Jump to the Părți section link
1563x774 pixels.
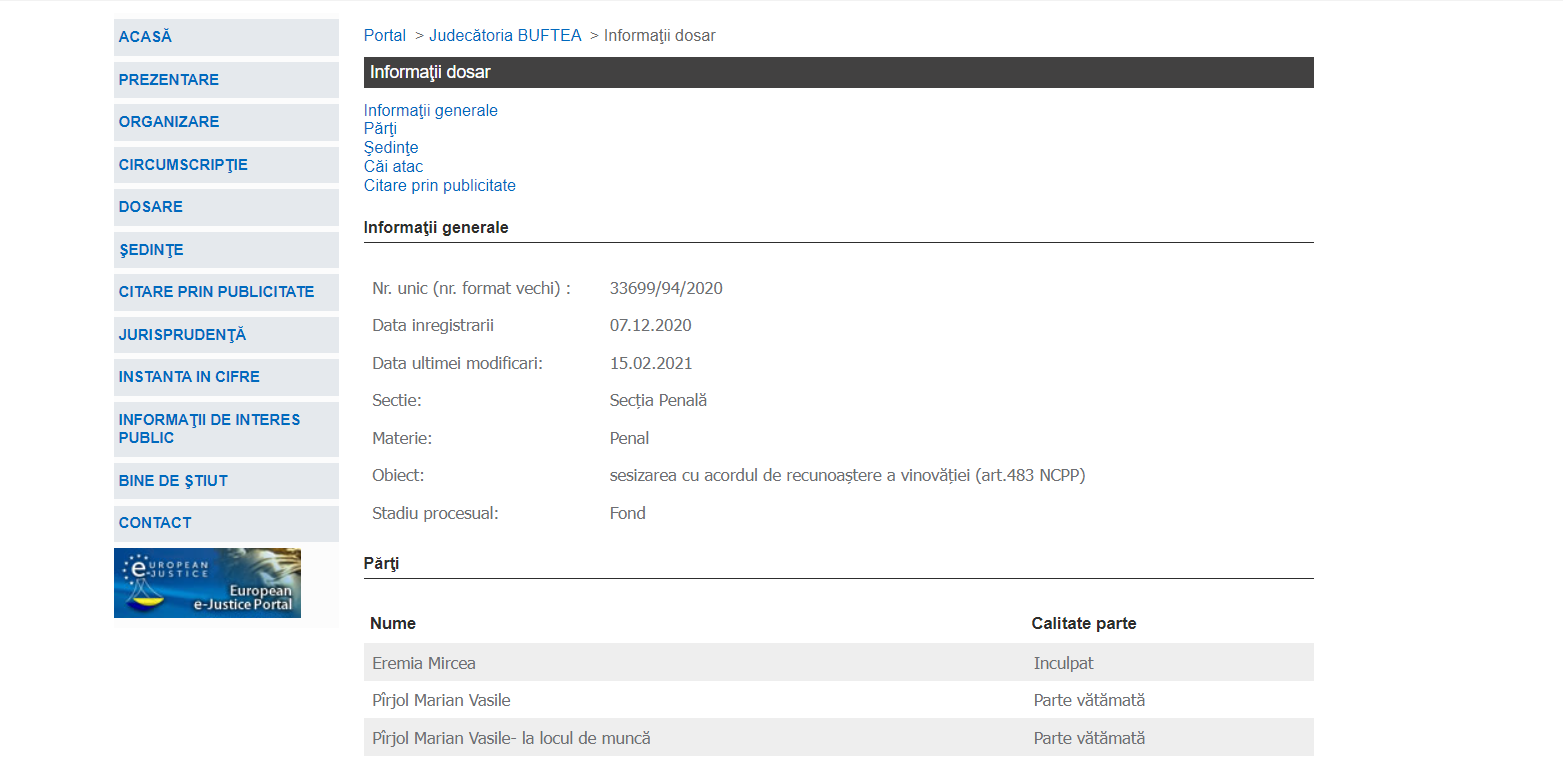380,129
